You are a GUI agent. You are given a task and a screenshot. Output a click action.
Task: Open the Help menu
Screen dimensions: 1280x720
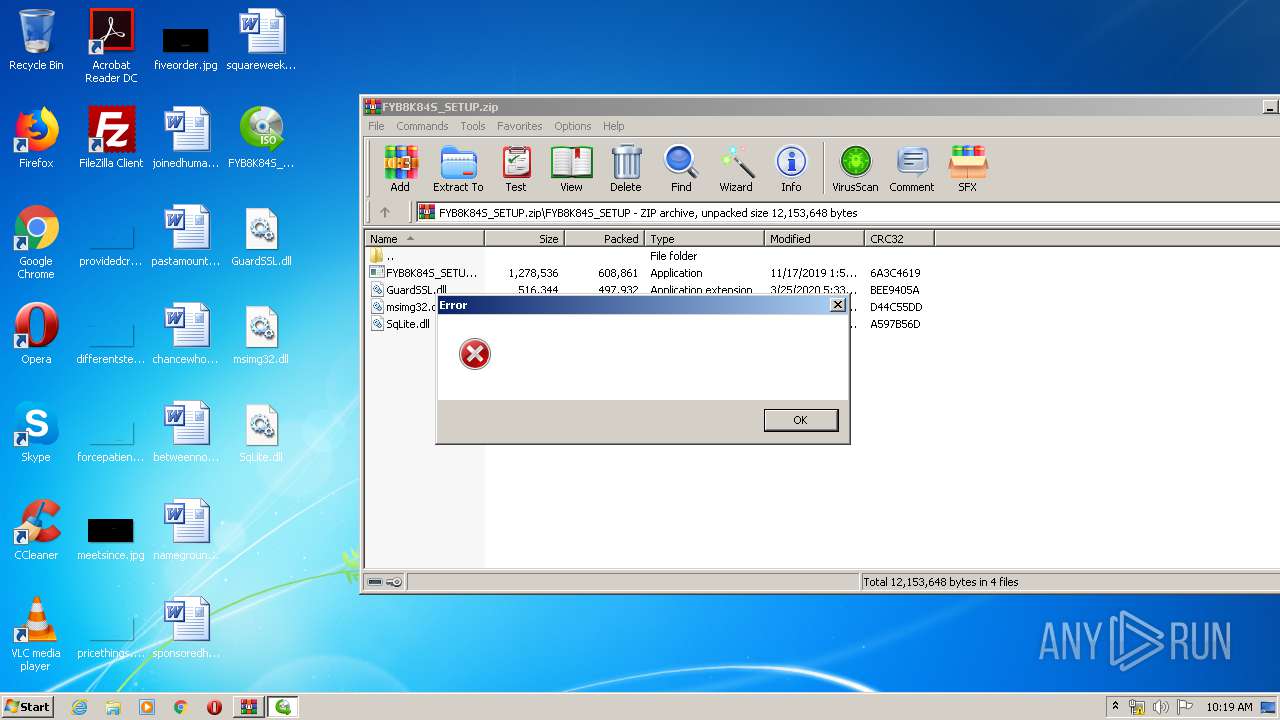point(614,126)
